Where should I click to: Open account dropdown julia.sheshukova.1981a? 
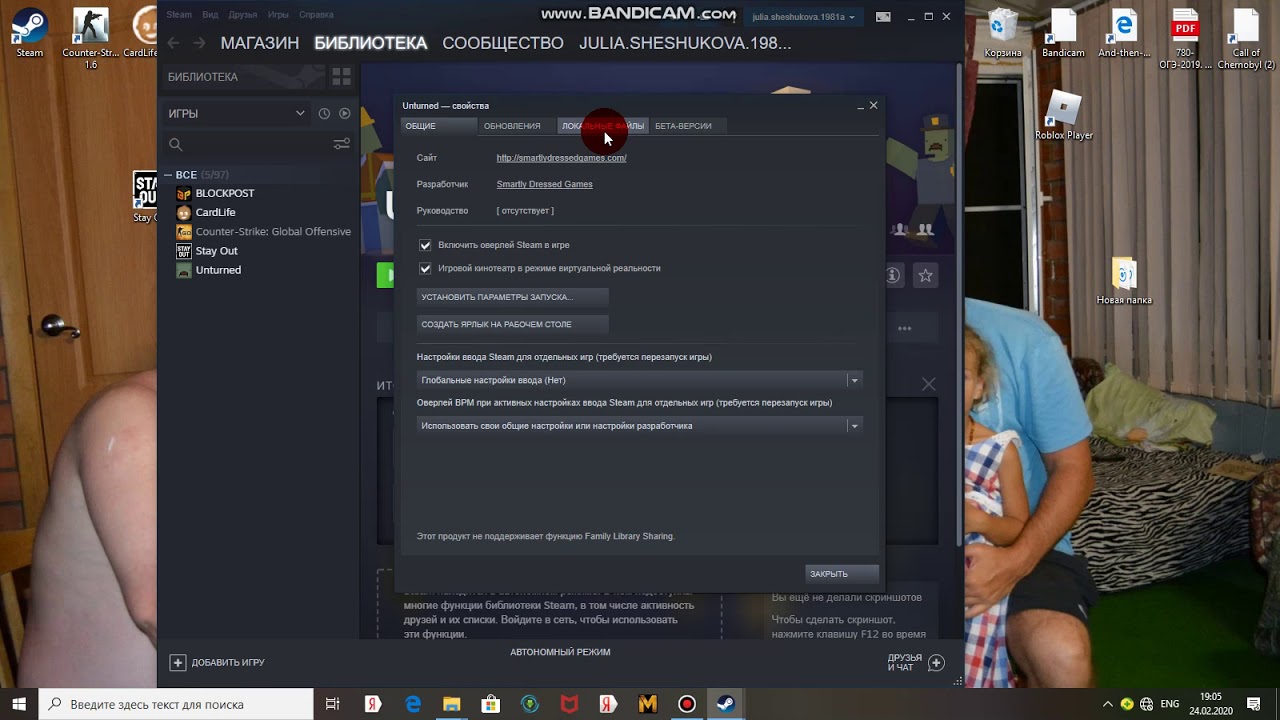[x=803, y=16]
